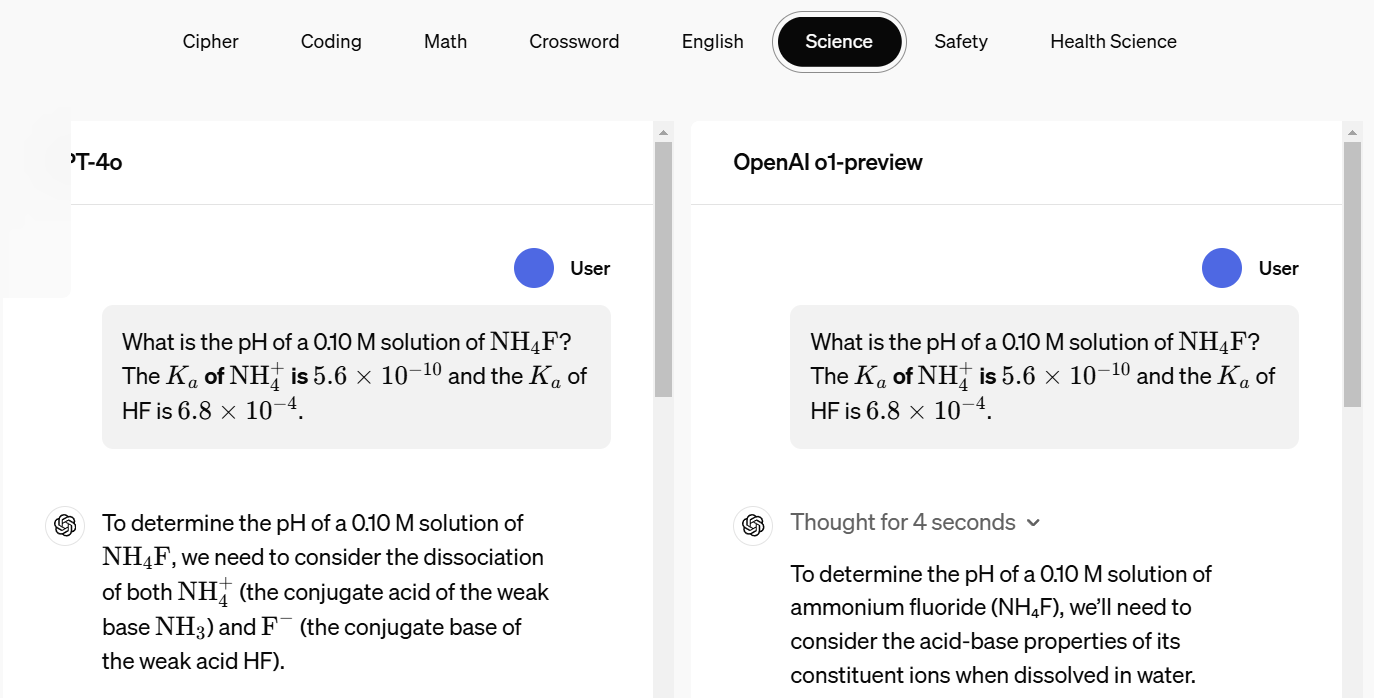Viewport: 1374px width, 698px height.
Task: Open the Safety tab
Action: tap(960, 41)
